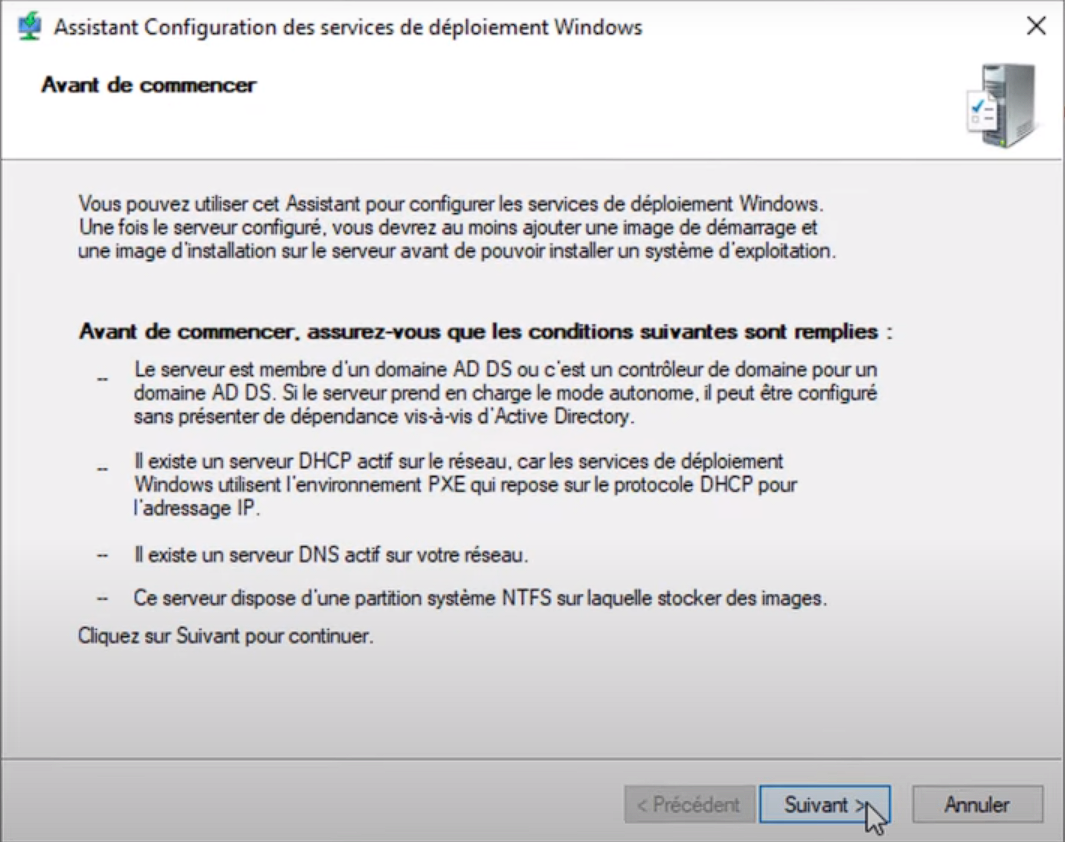Select the introductory paragraph about configuring services
The height and width of the screenshot is (842, 1065).
point(457,227)
